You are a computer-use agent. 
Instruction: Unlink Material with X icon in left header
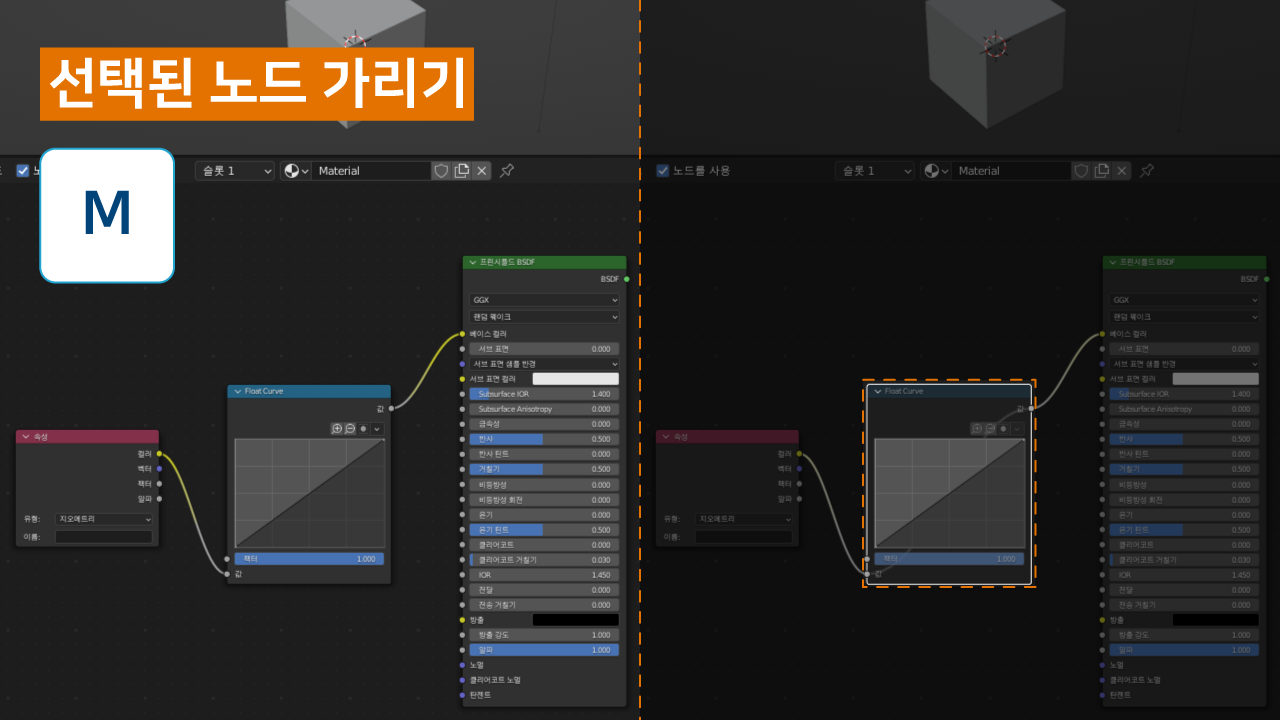[482, 171]
